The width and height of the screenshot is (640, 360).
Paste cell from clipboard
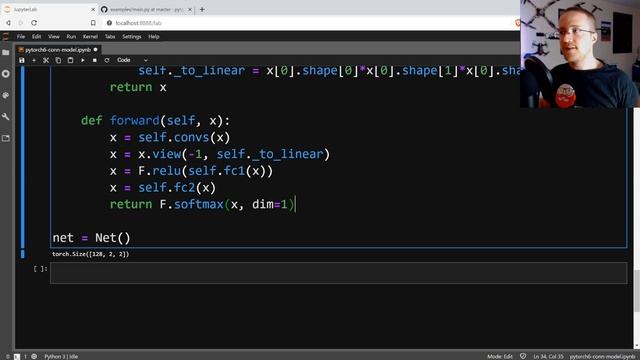(70, 60)
